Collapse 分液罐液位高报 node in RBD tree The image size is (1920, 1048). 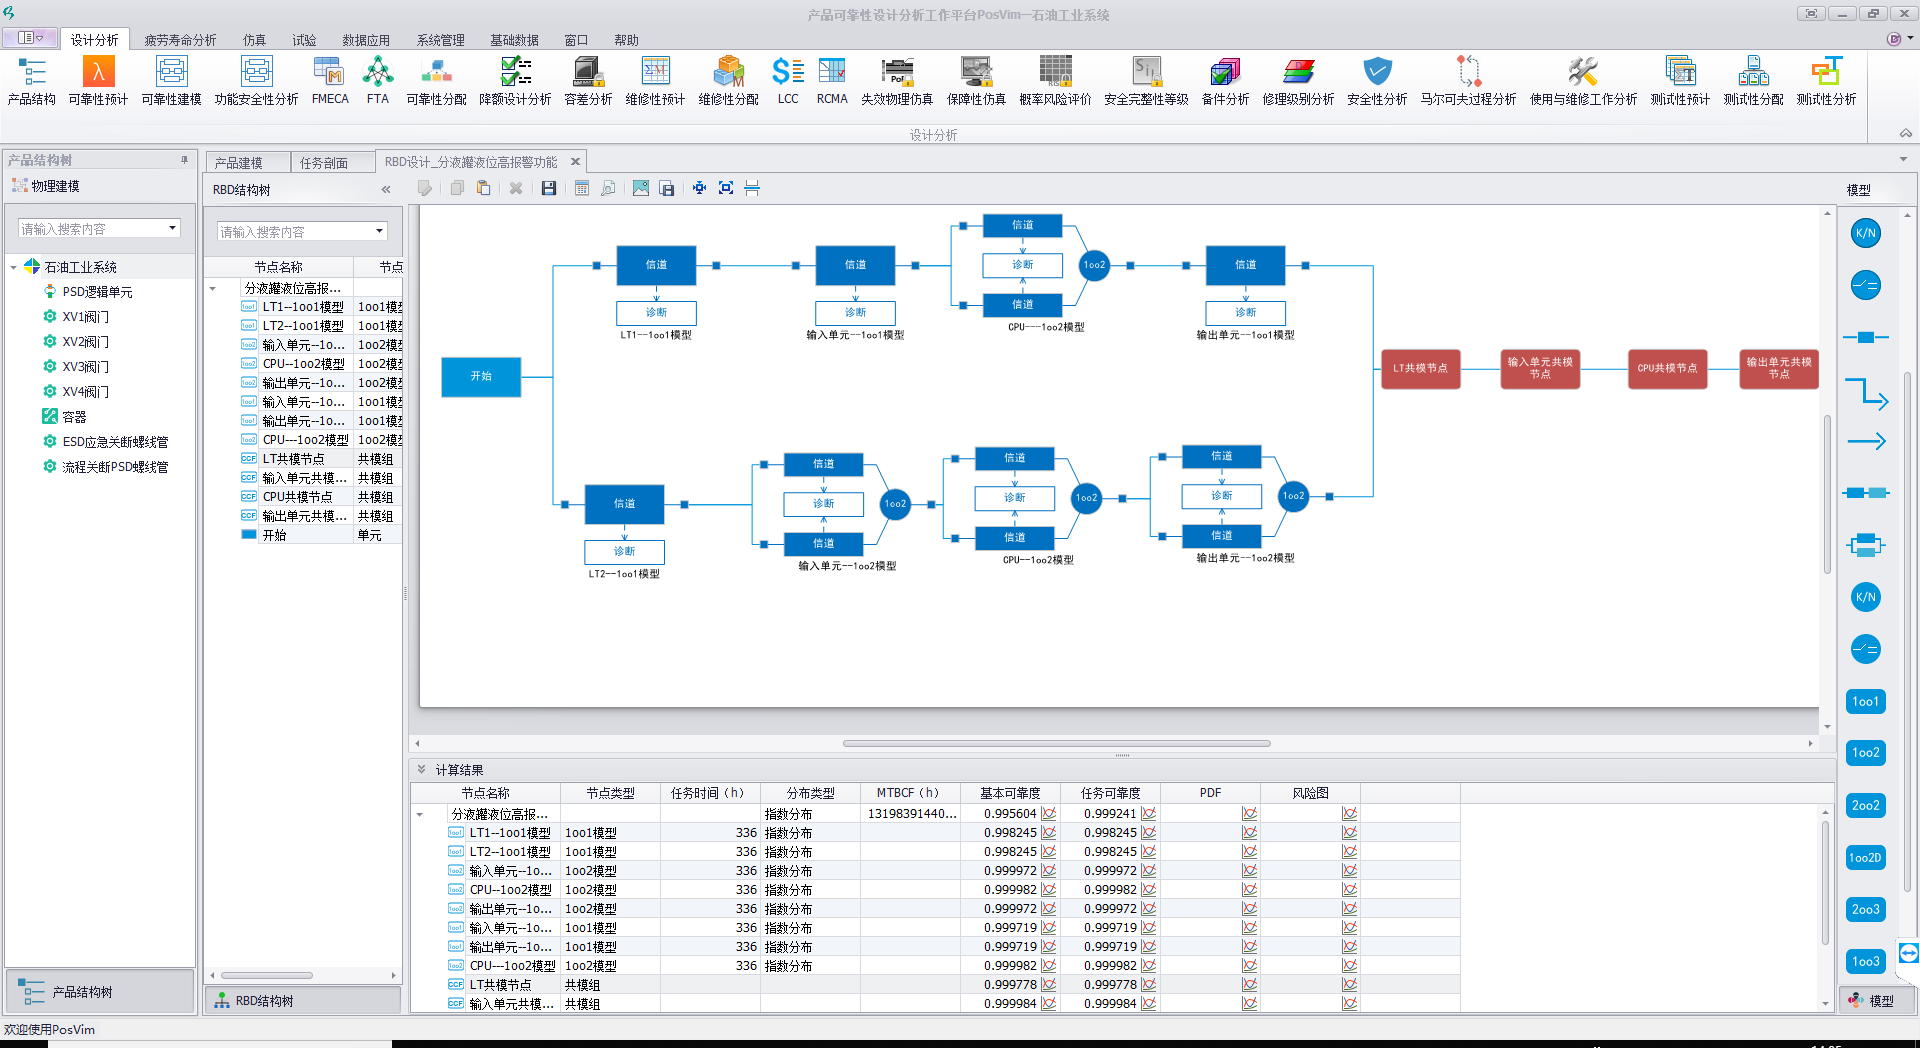coord(213,288)
